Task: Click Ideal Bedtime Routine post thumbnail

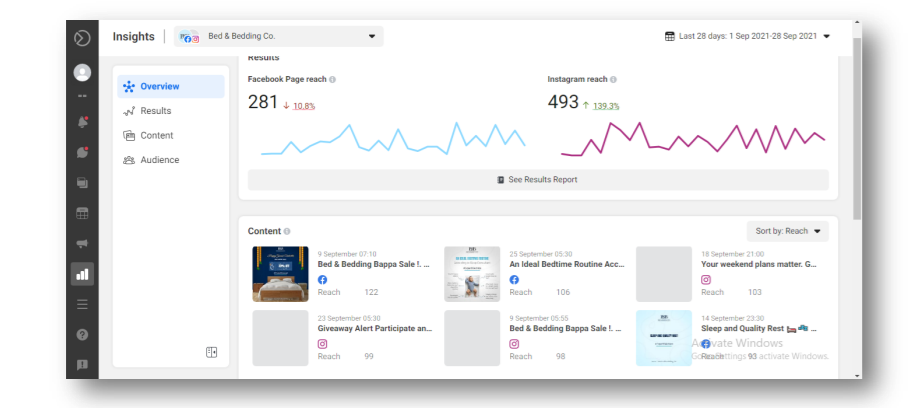Action: 472,274
